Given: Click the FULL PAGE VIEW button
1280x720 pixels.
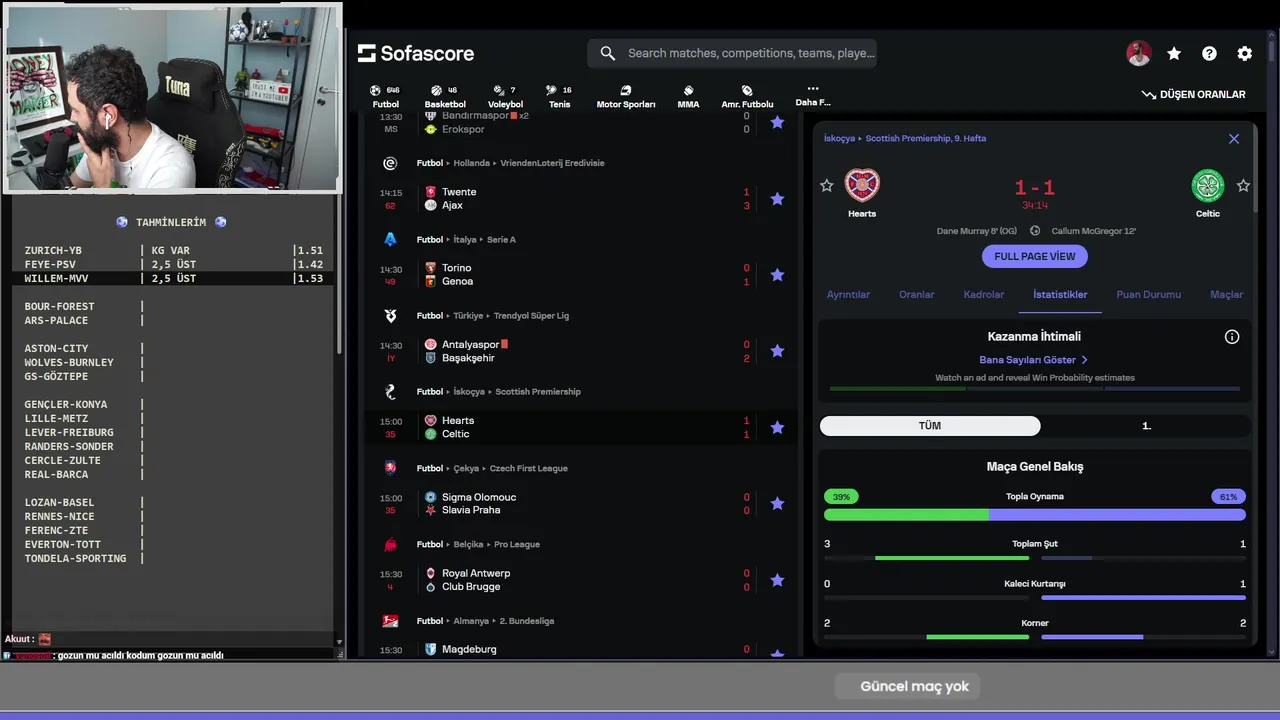Looking at the screenshot, I should coord(1035,257).
